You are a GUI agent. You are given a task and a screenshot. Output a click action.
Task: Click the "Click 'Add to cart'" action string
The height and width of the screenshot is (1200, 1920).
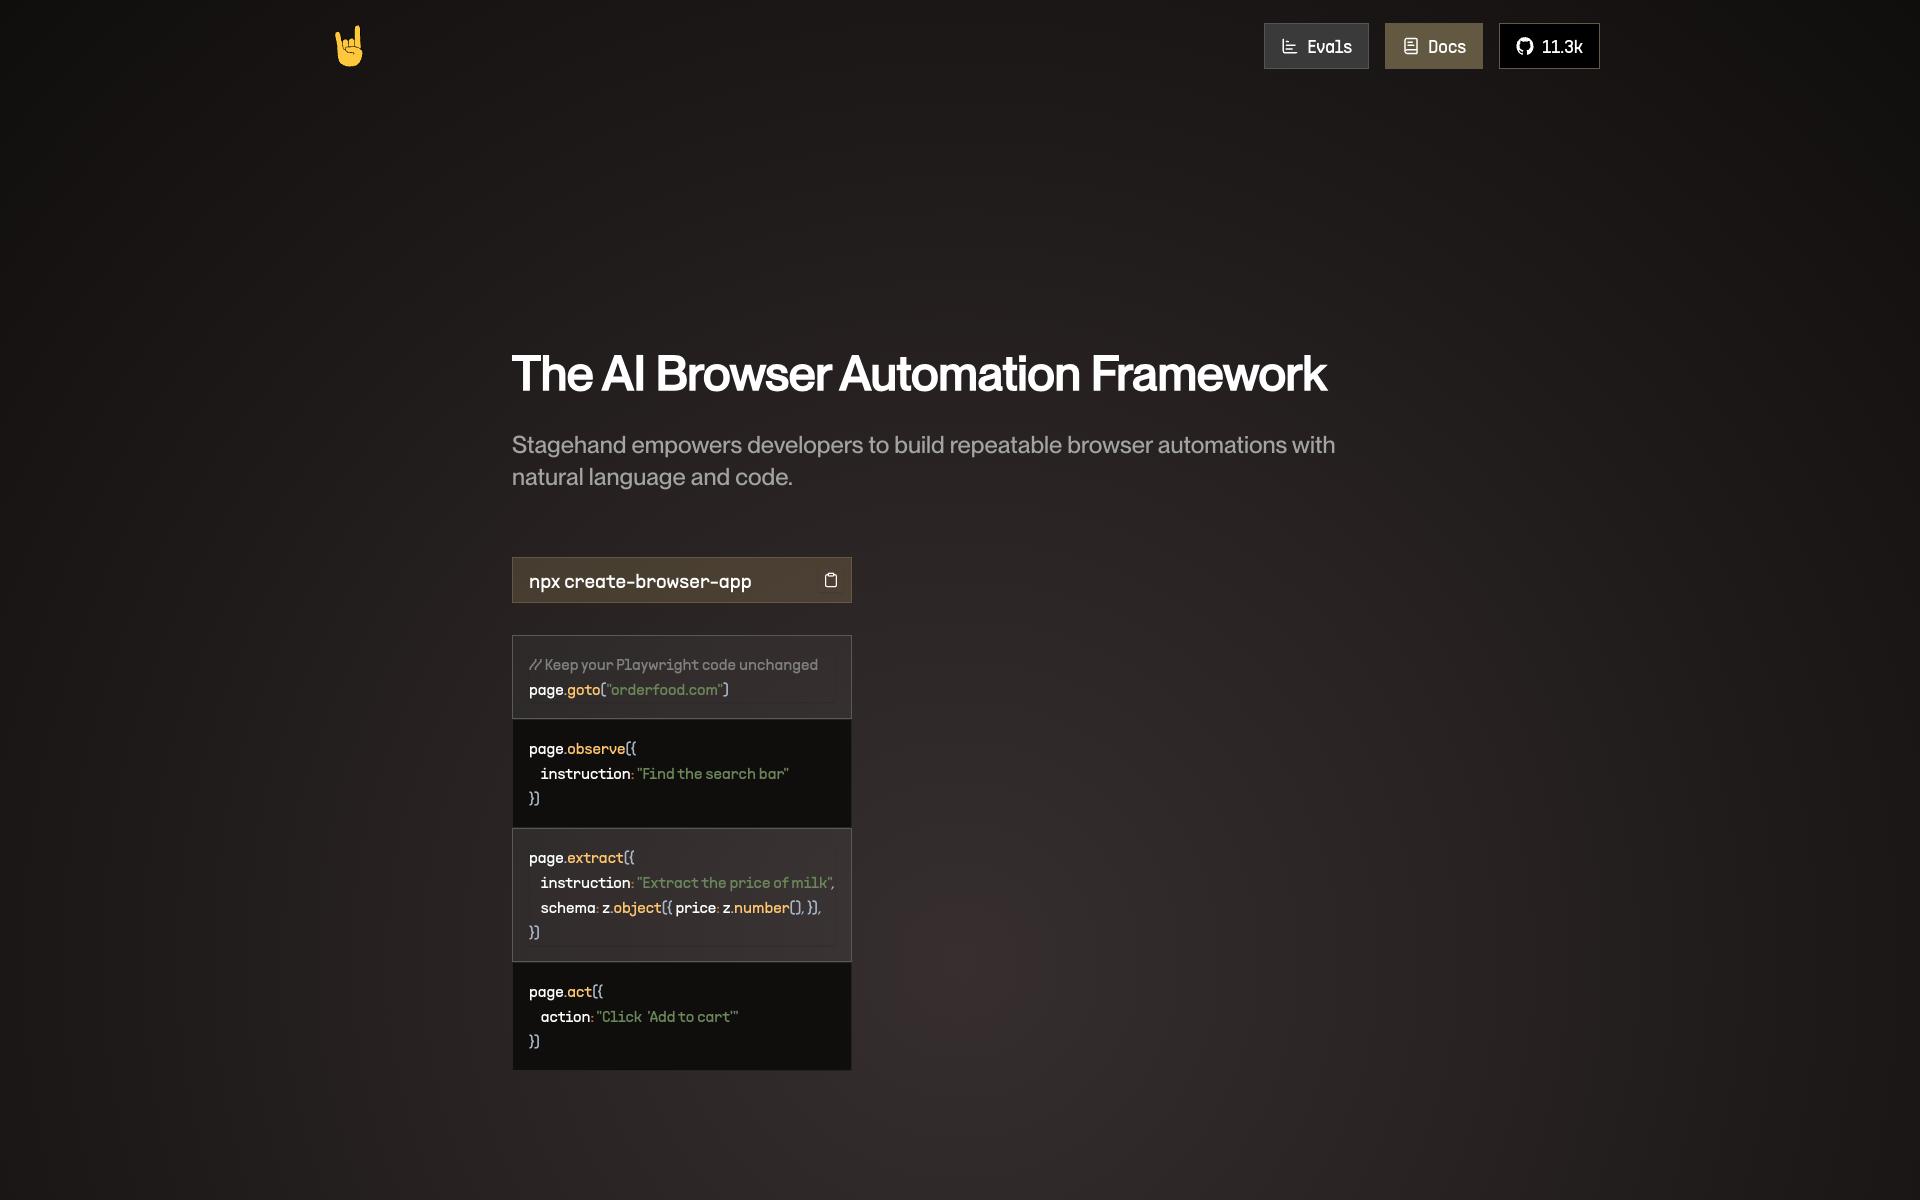pos(667,1017)
